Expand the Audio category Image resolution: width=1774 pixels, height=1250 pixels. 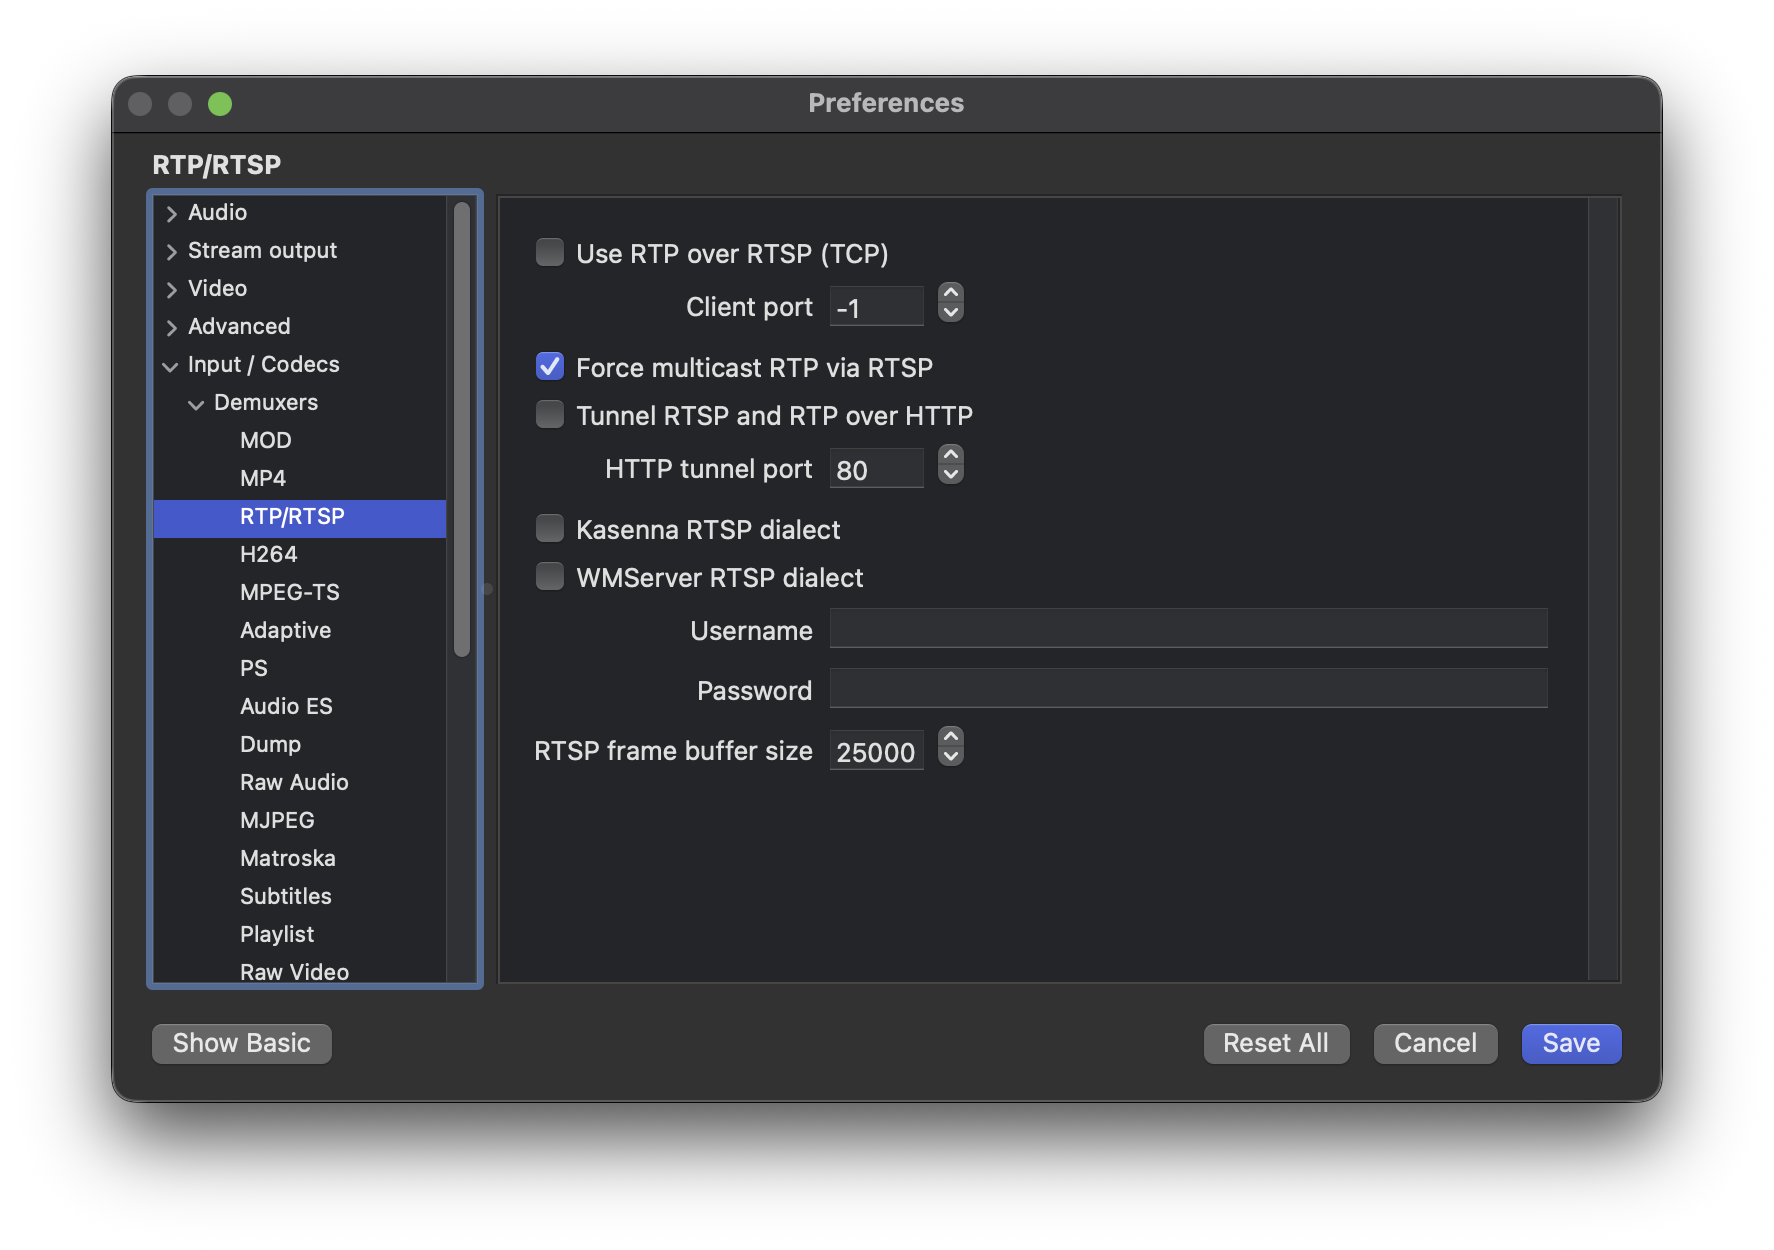click(x=171, y=213)
